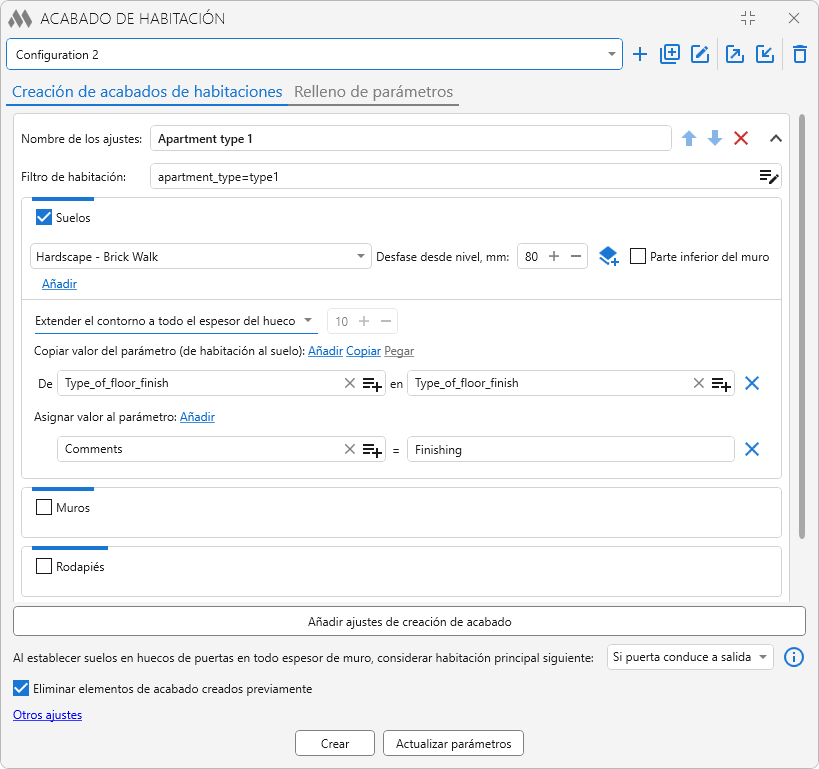Open the 'Otros ajustes' link
The width and height of the screenshot is (819, 769).
point(48,715)
